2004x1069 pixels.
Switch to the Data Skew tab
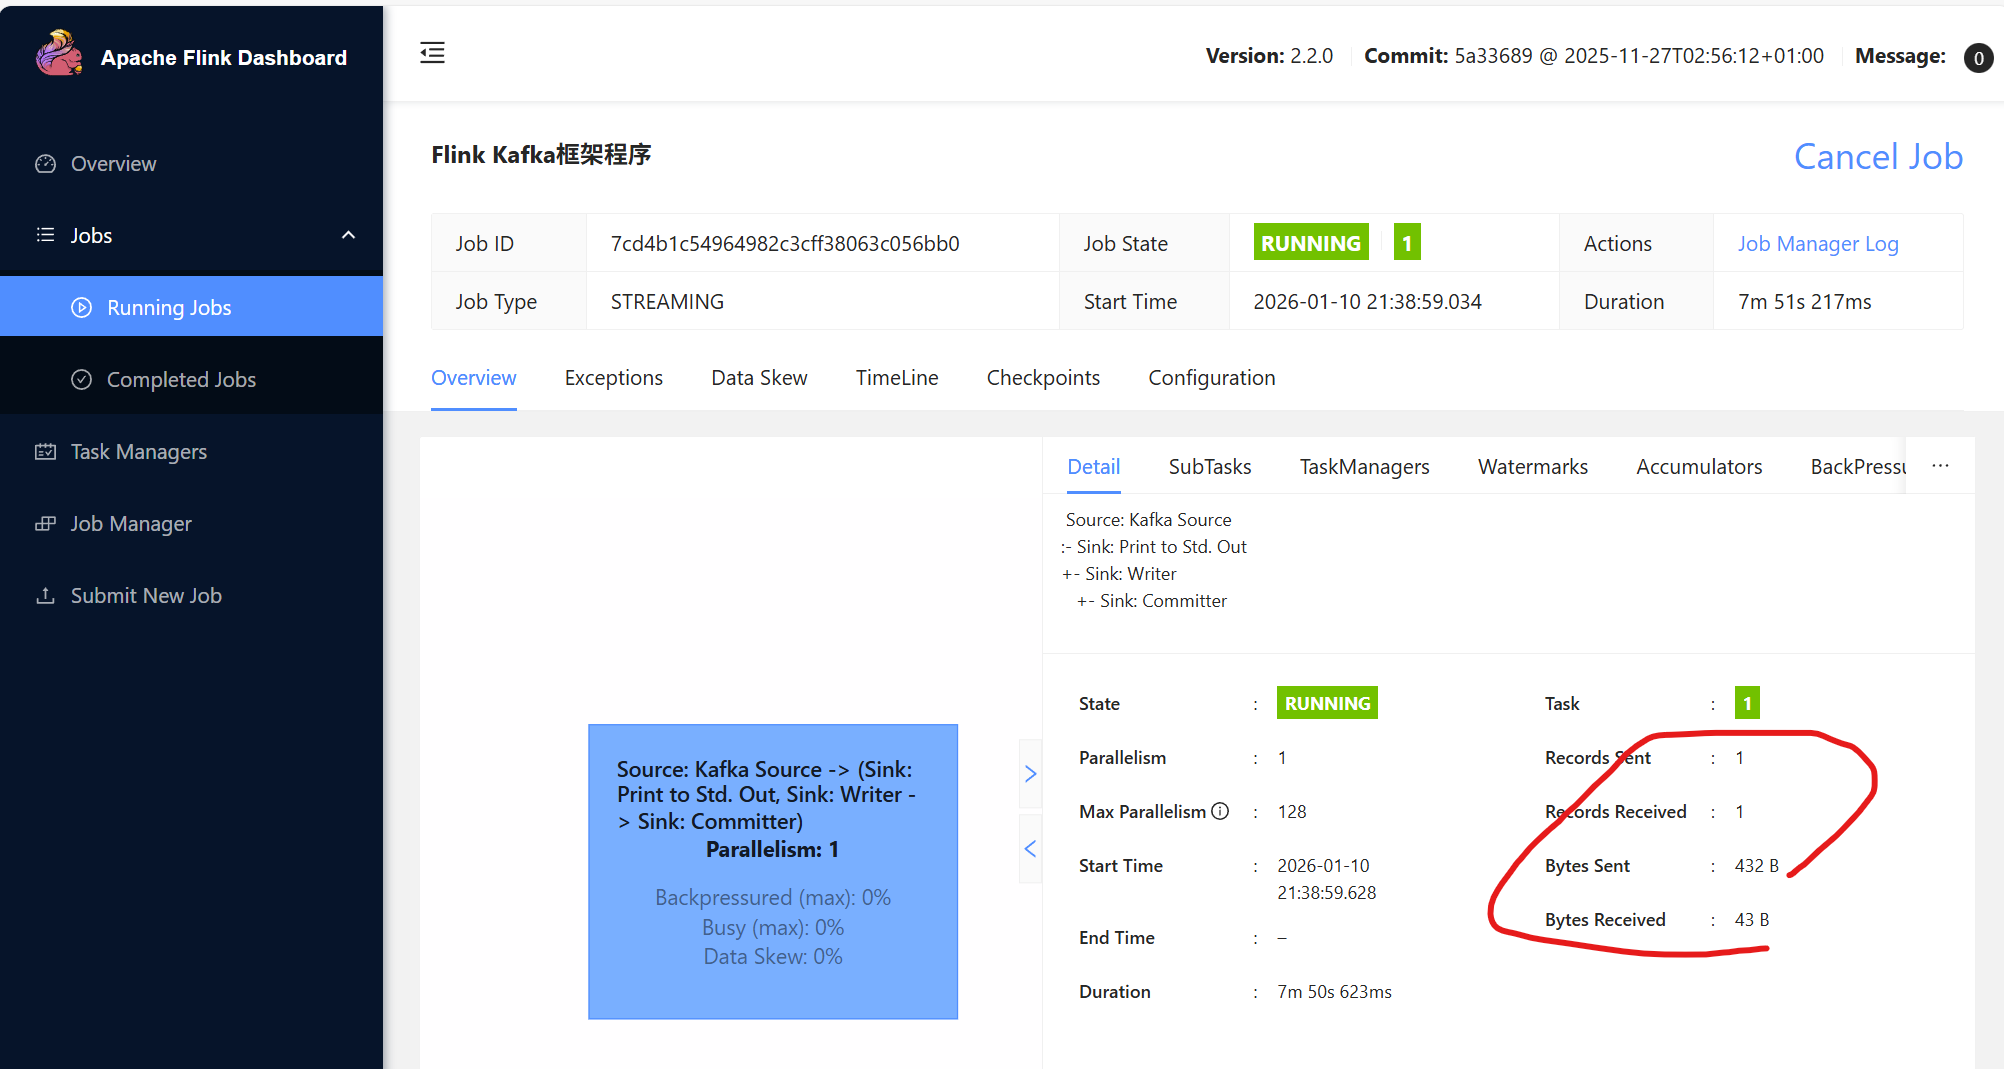click(759, 378)
